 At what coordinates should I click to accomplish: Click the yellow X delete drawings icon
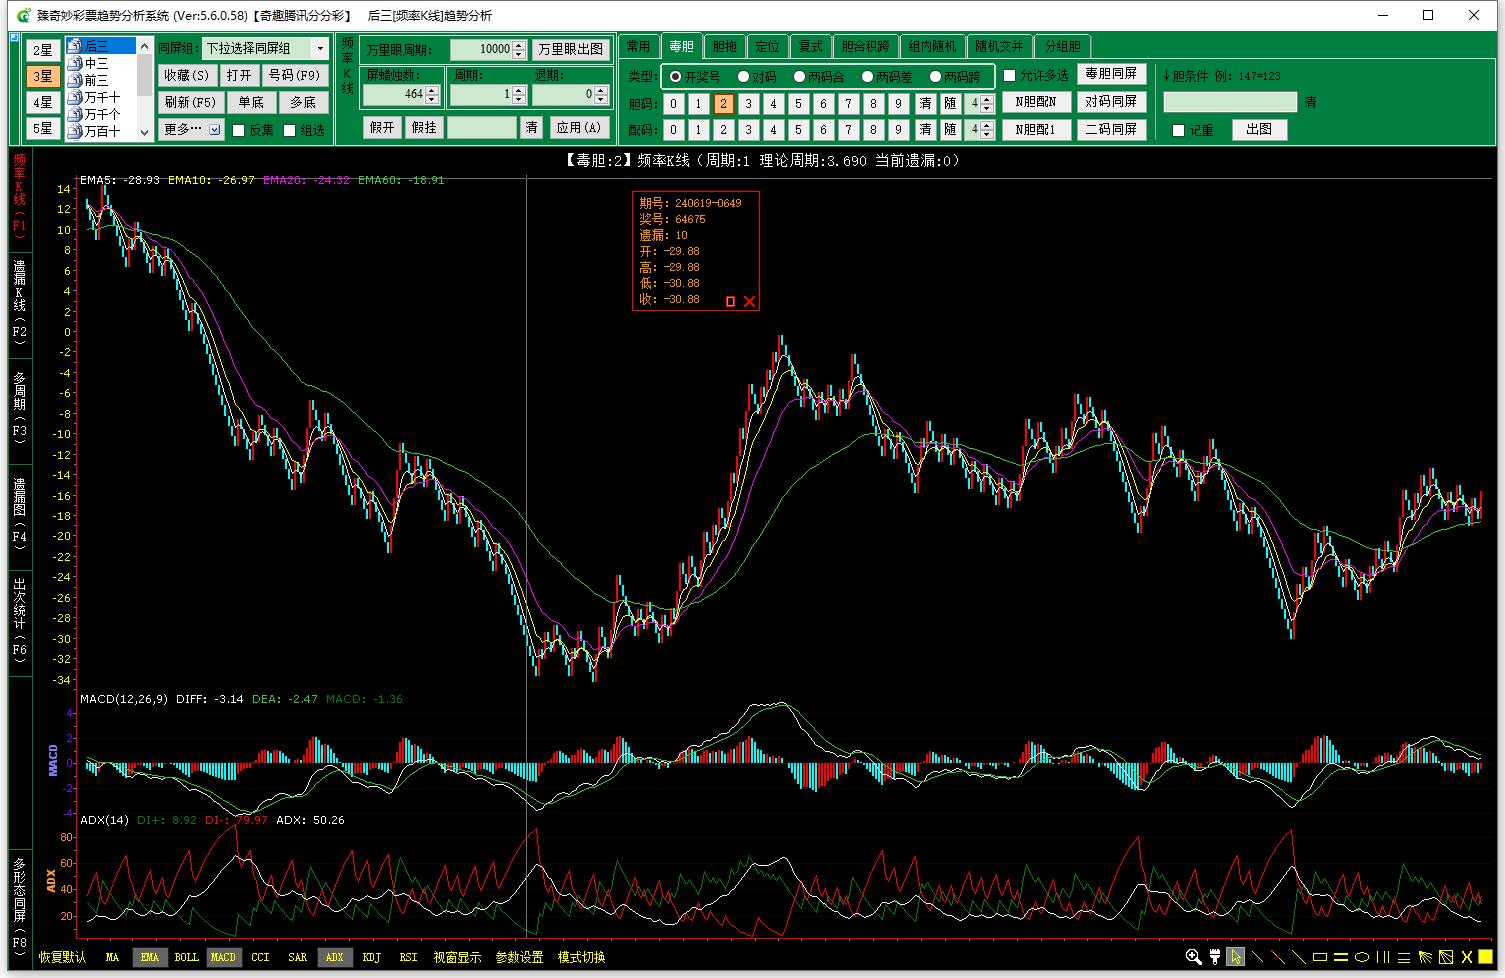pos(1467,957)
